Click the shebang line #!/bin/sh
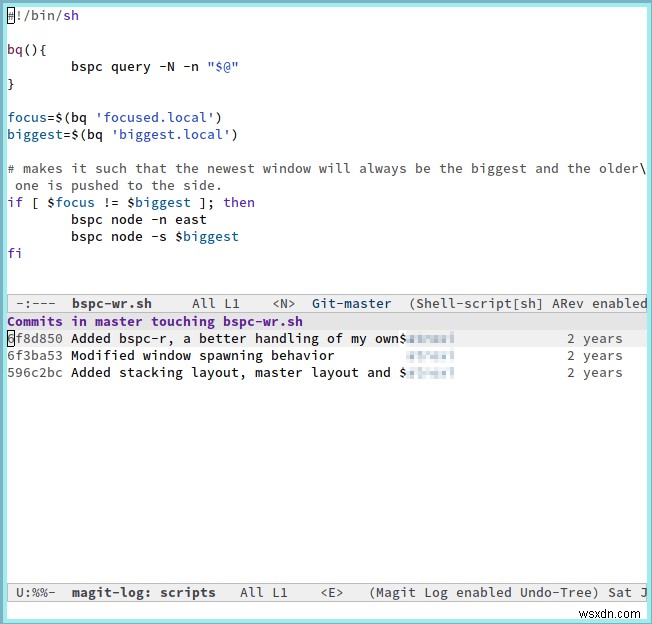The image size is (652, 624). 43,16
